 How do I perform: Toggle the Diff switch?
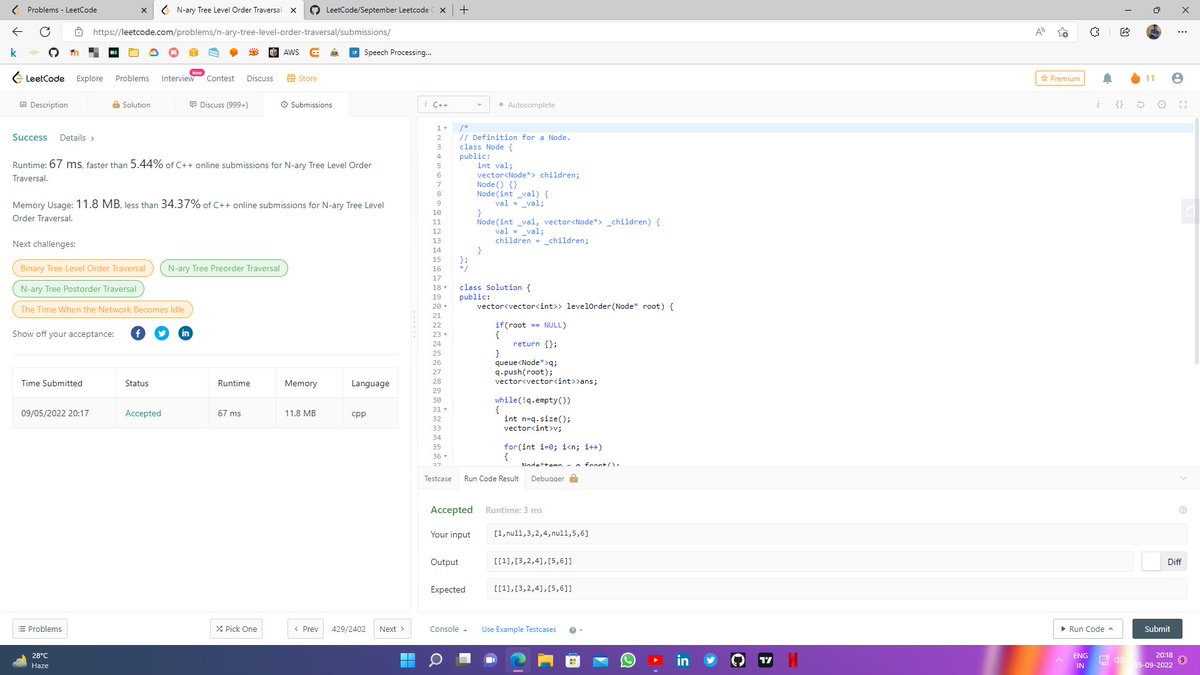click(1151, 561)
